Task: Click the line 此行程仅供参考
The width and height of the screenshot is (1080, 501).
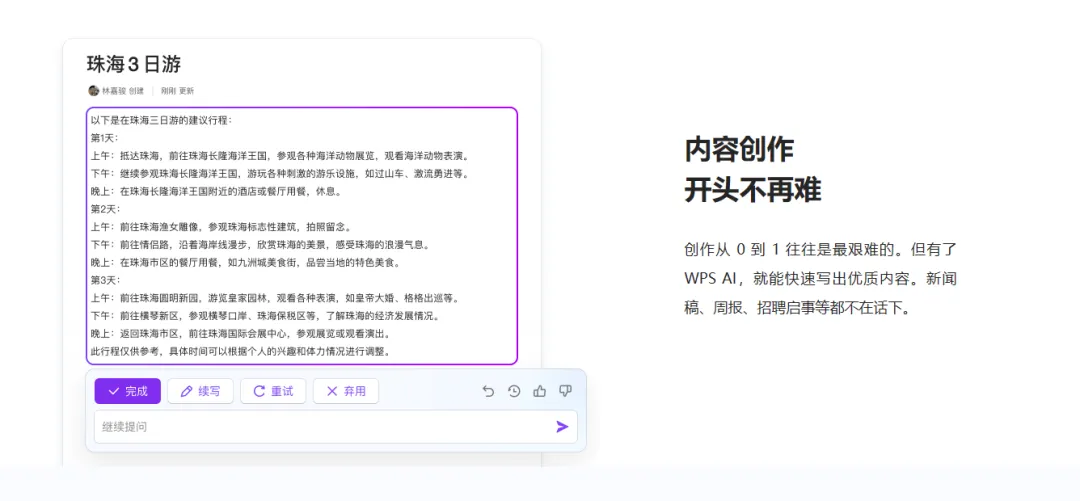Action: point(241,351)
